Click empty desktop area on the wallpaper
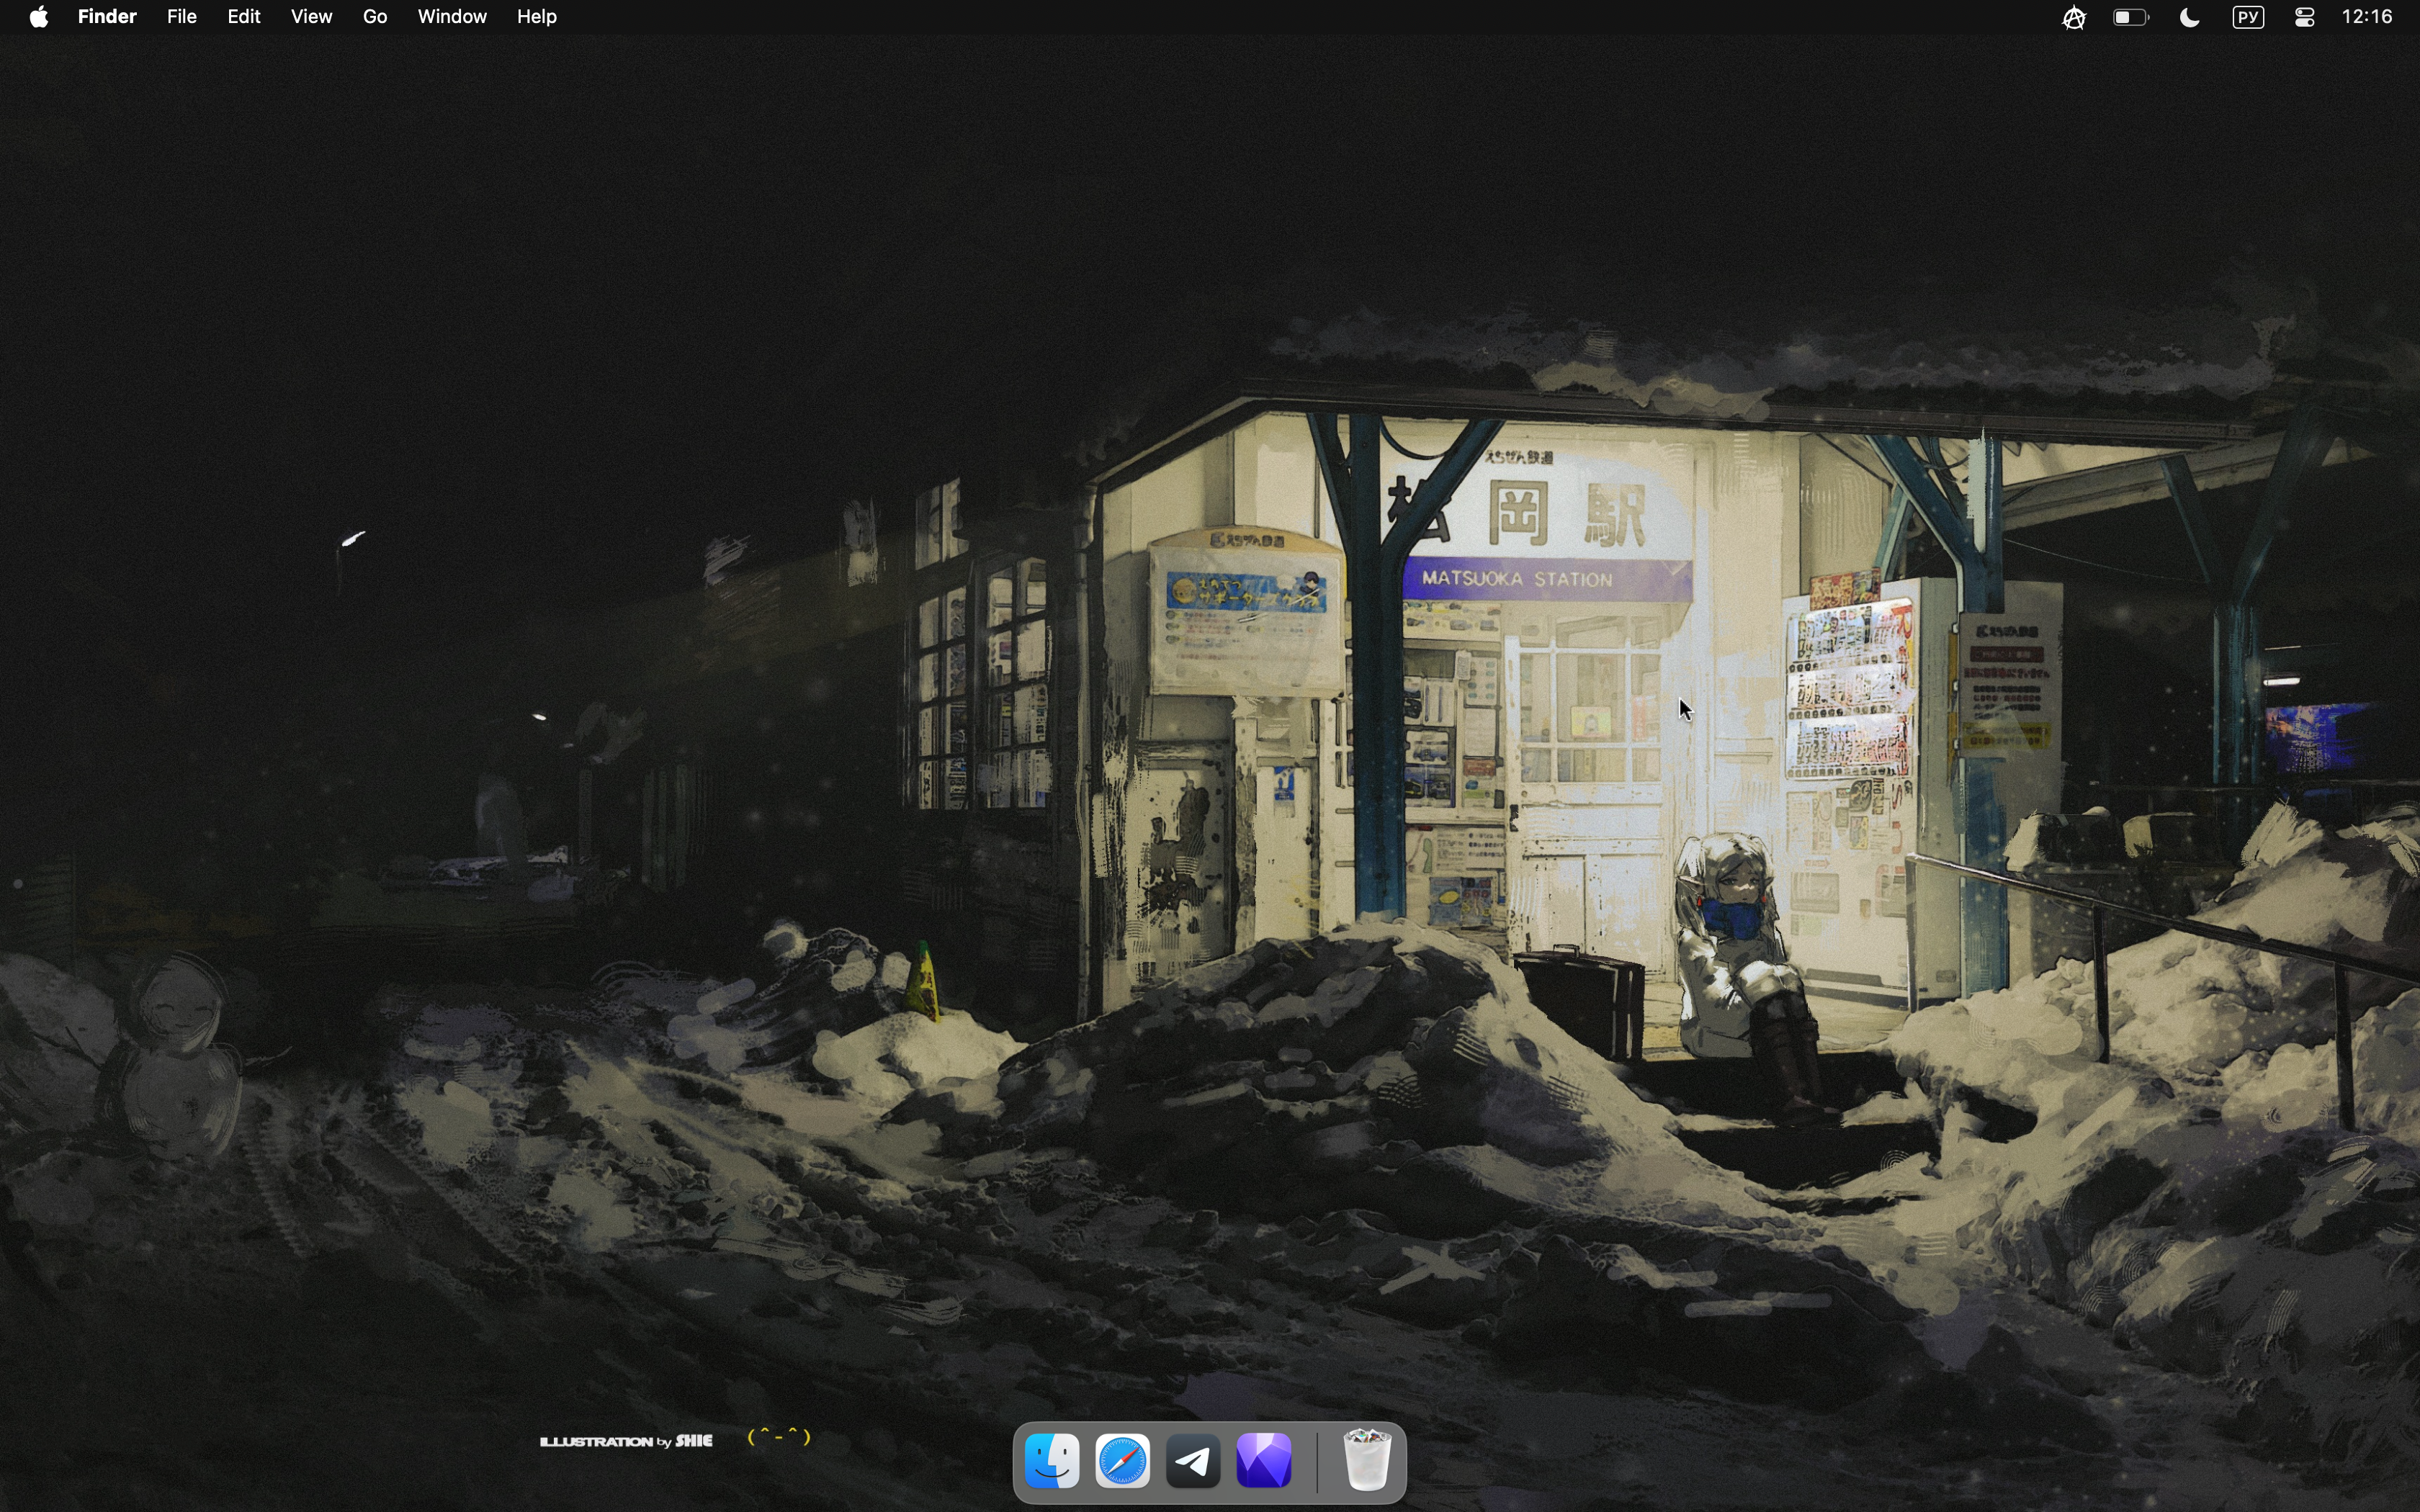The width and height of the screenshot is (2420, 1512). [x=600, y=250]
